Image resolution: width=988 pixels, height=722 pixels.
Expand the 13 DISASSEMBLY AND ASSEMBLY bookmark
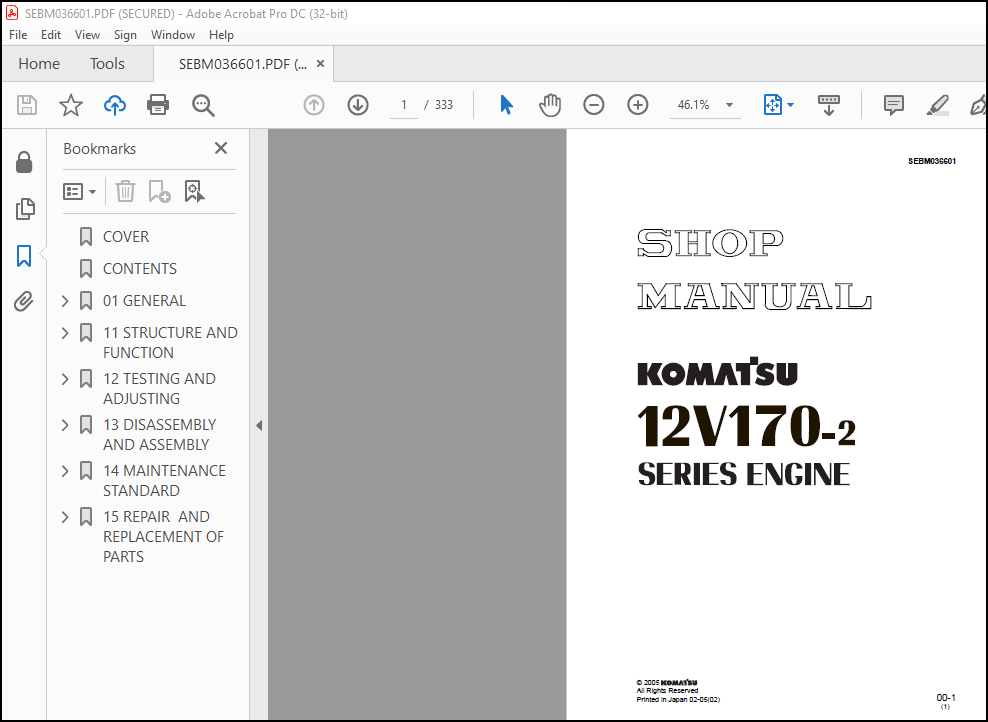(x=65, y=425)
